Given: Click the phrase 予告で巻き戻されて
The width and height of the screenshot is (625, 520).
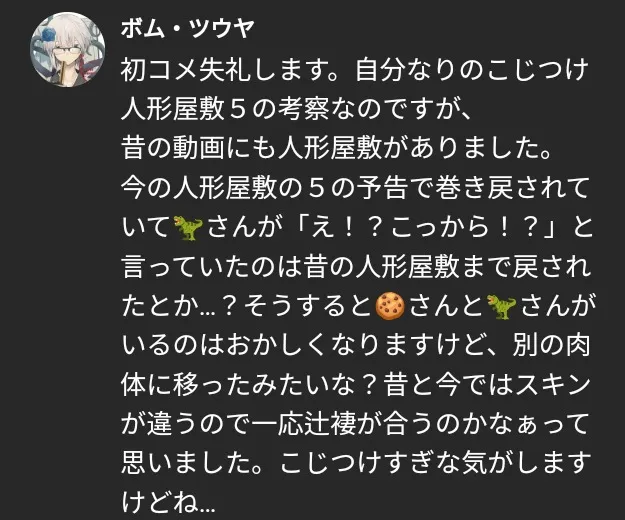Looking at the screenshot, I should tap(472, 188).
